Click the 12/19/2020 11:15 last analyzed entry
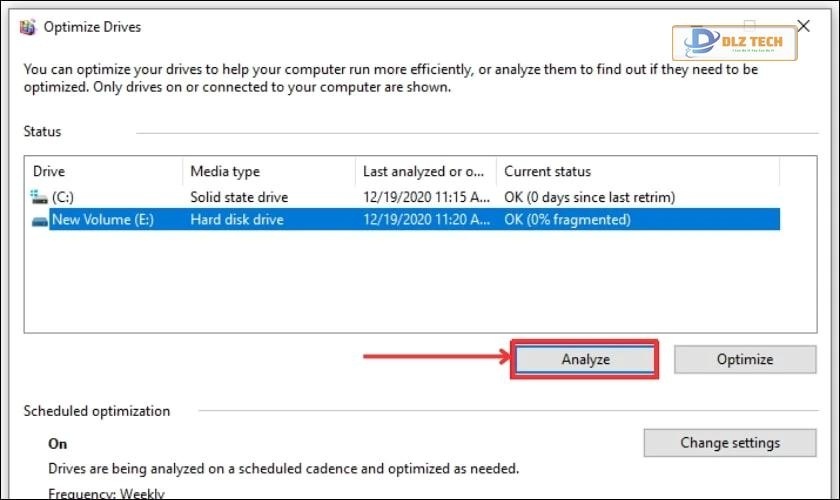 coord(425,197)
